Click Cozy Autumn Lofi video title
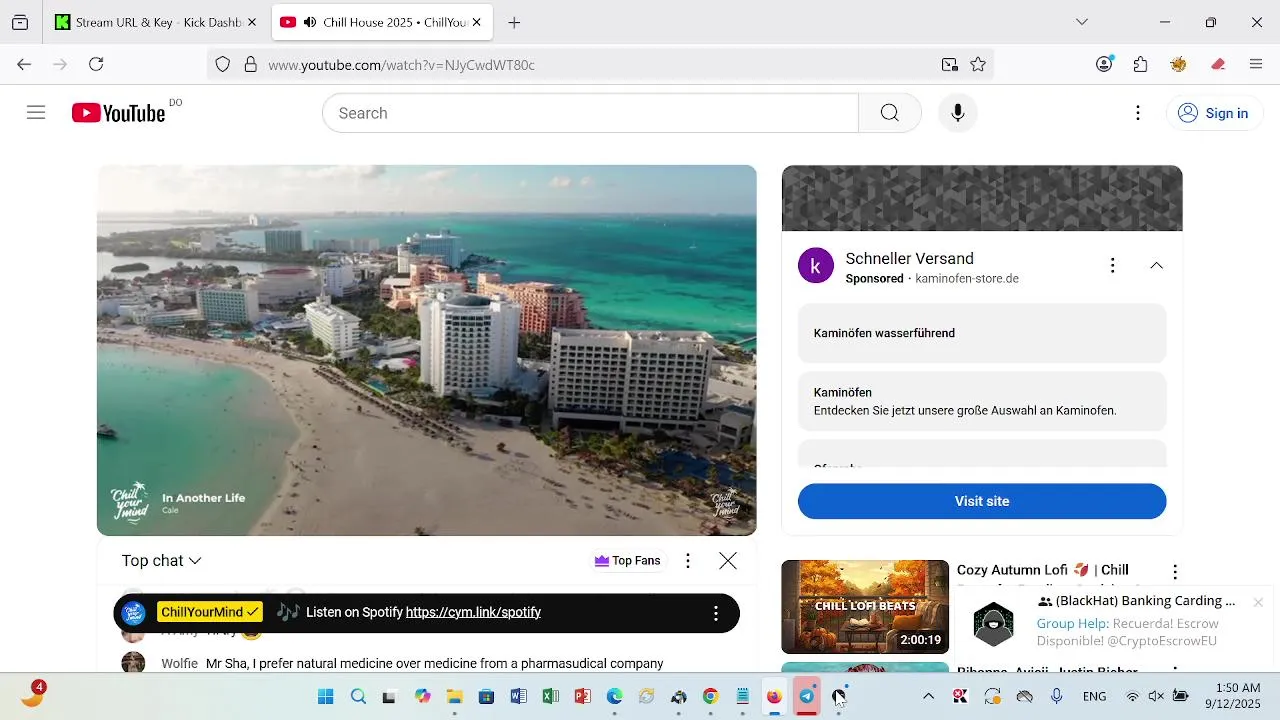 point(1043,570)
